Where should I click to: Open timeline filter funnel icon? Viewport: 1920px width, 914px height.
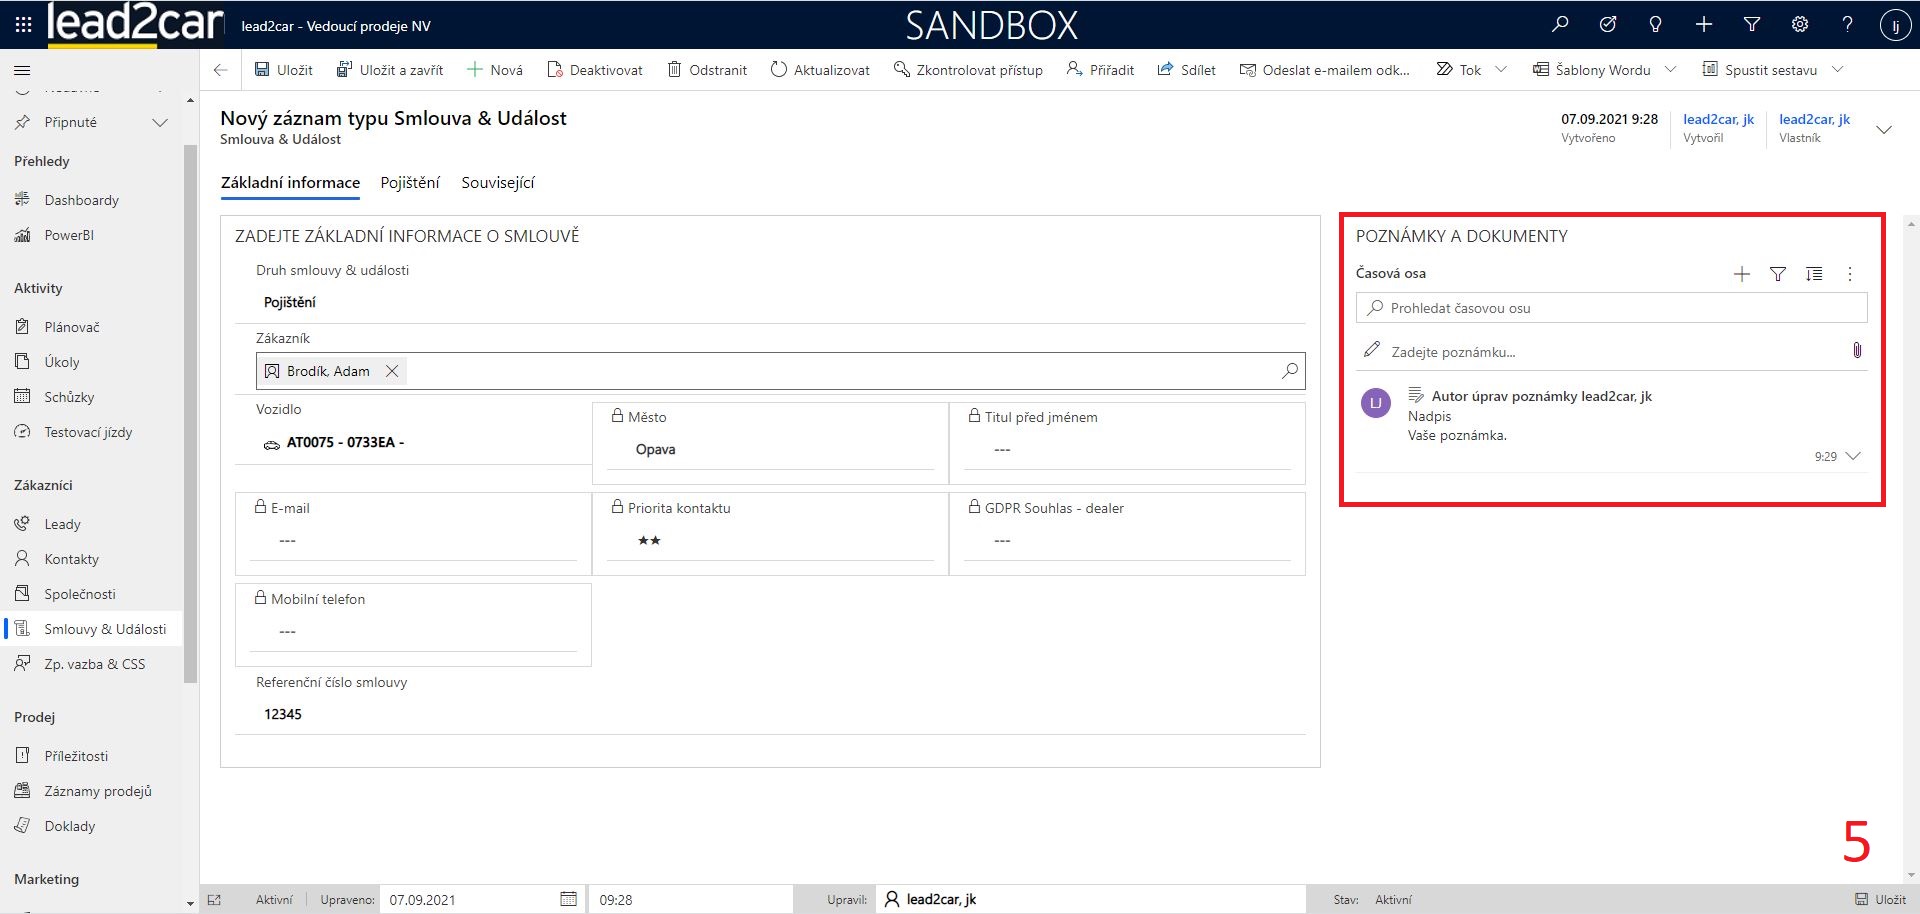point(1778,274)
